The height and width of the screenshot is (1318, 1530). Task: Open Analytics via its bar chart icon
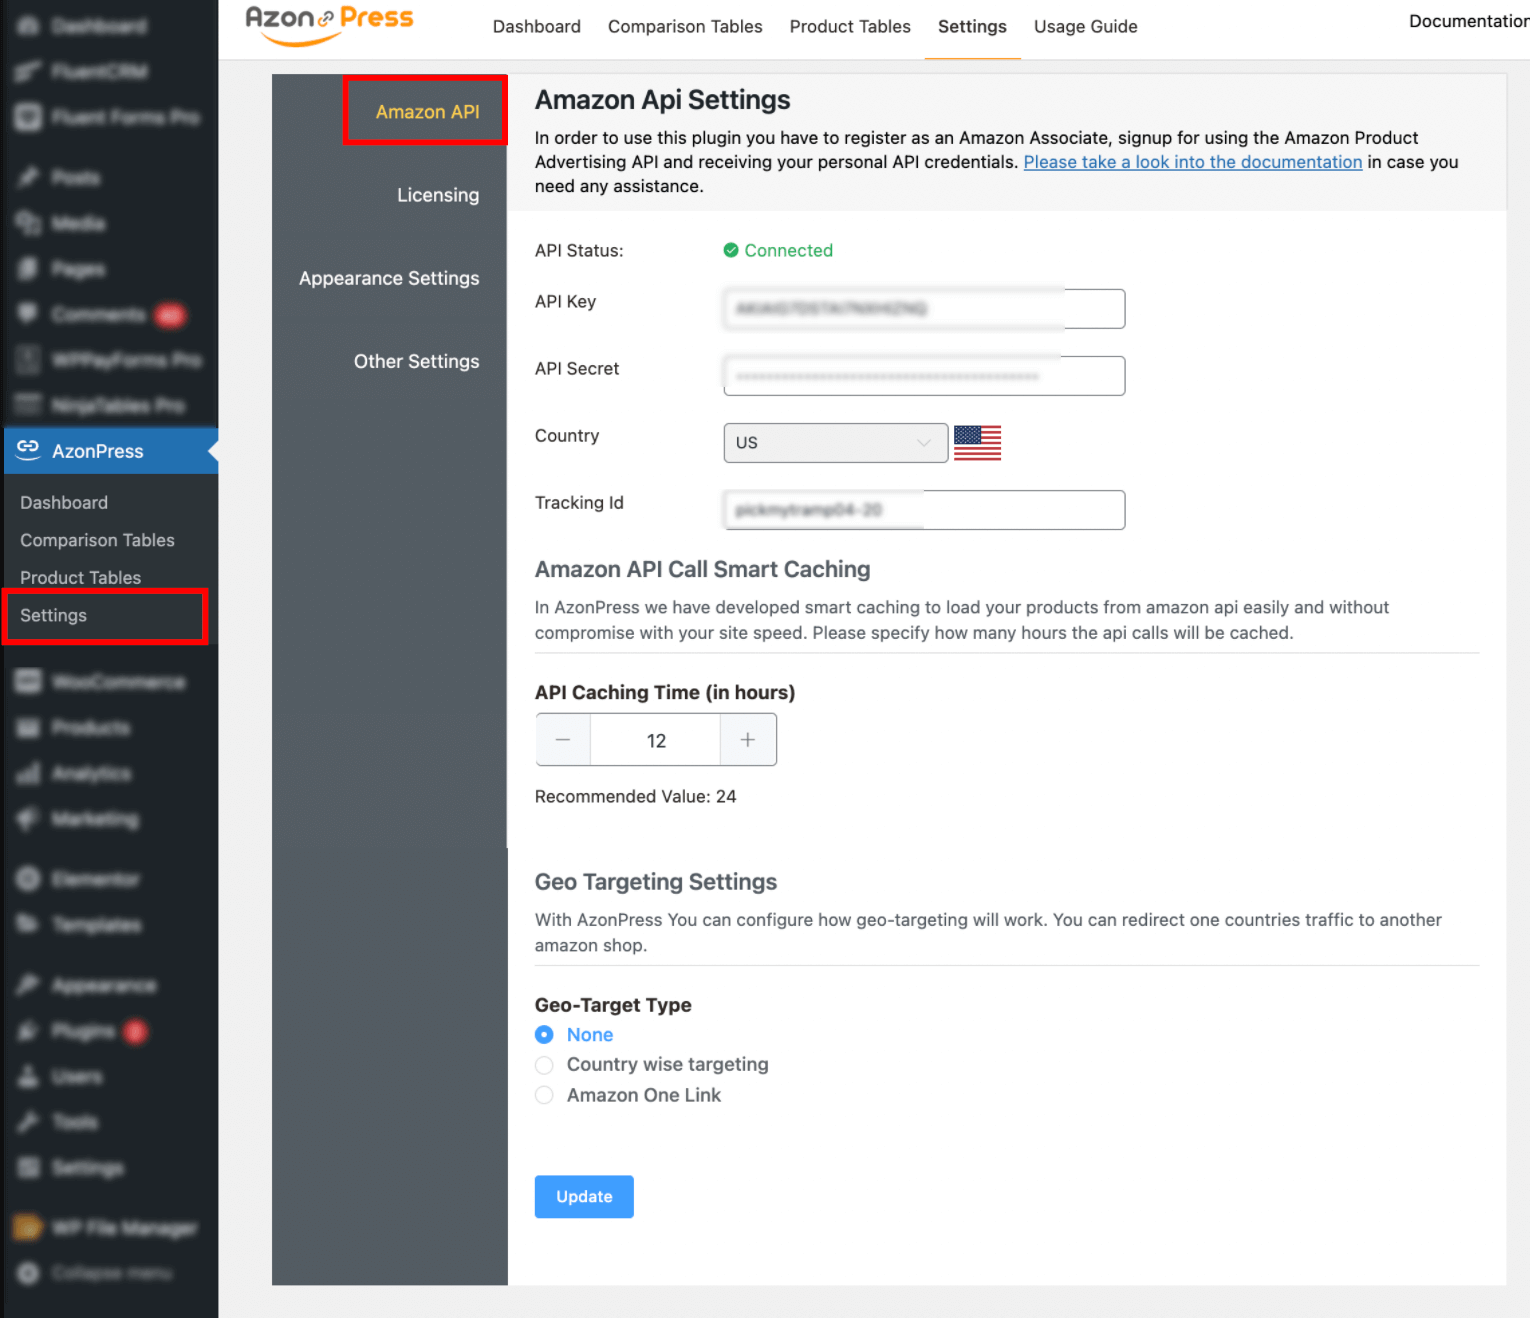(x=28, y=773)
